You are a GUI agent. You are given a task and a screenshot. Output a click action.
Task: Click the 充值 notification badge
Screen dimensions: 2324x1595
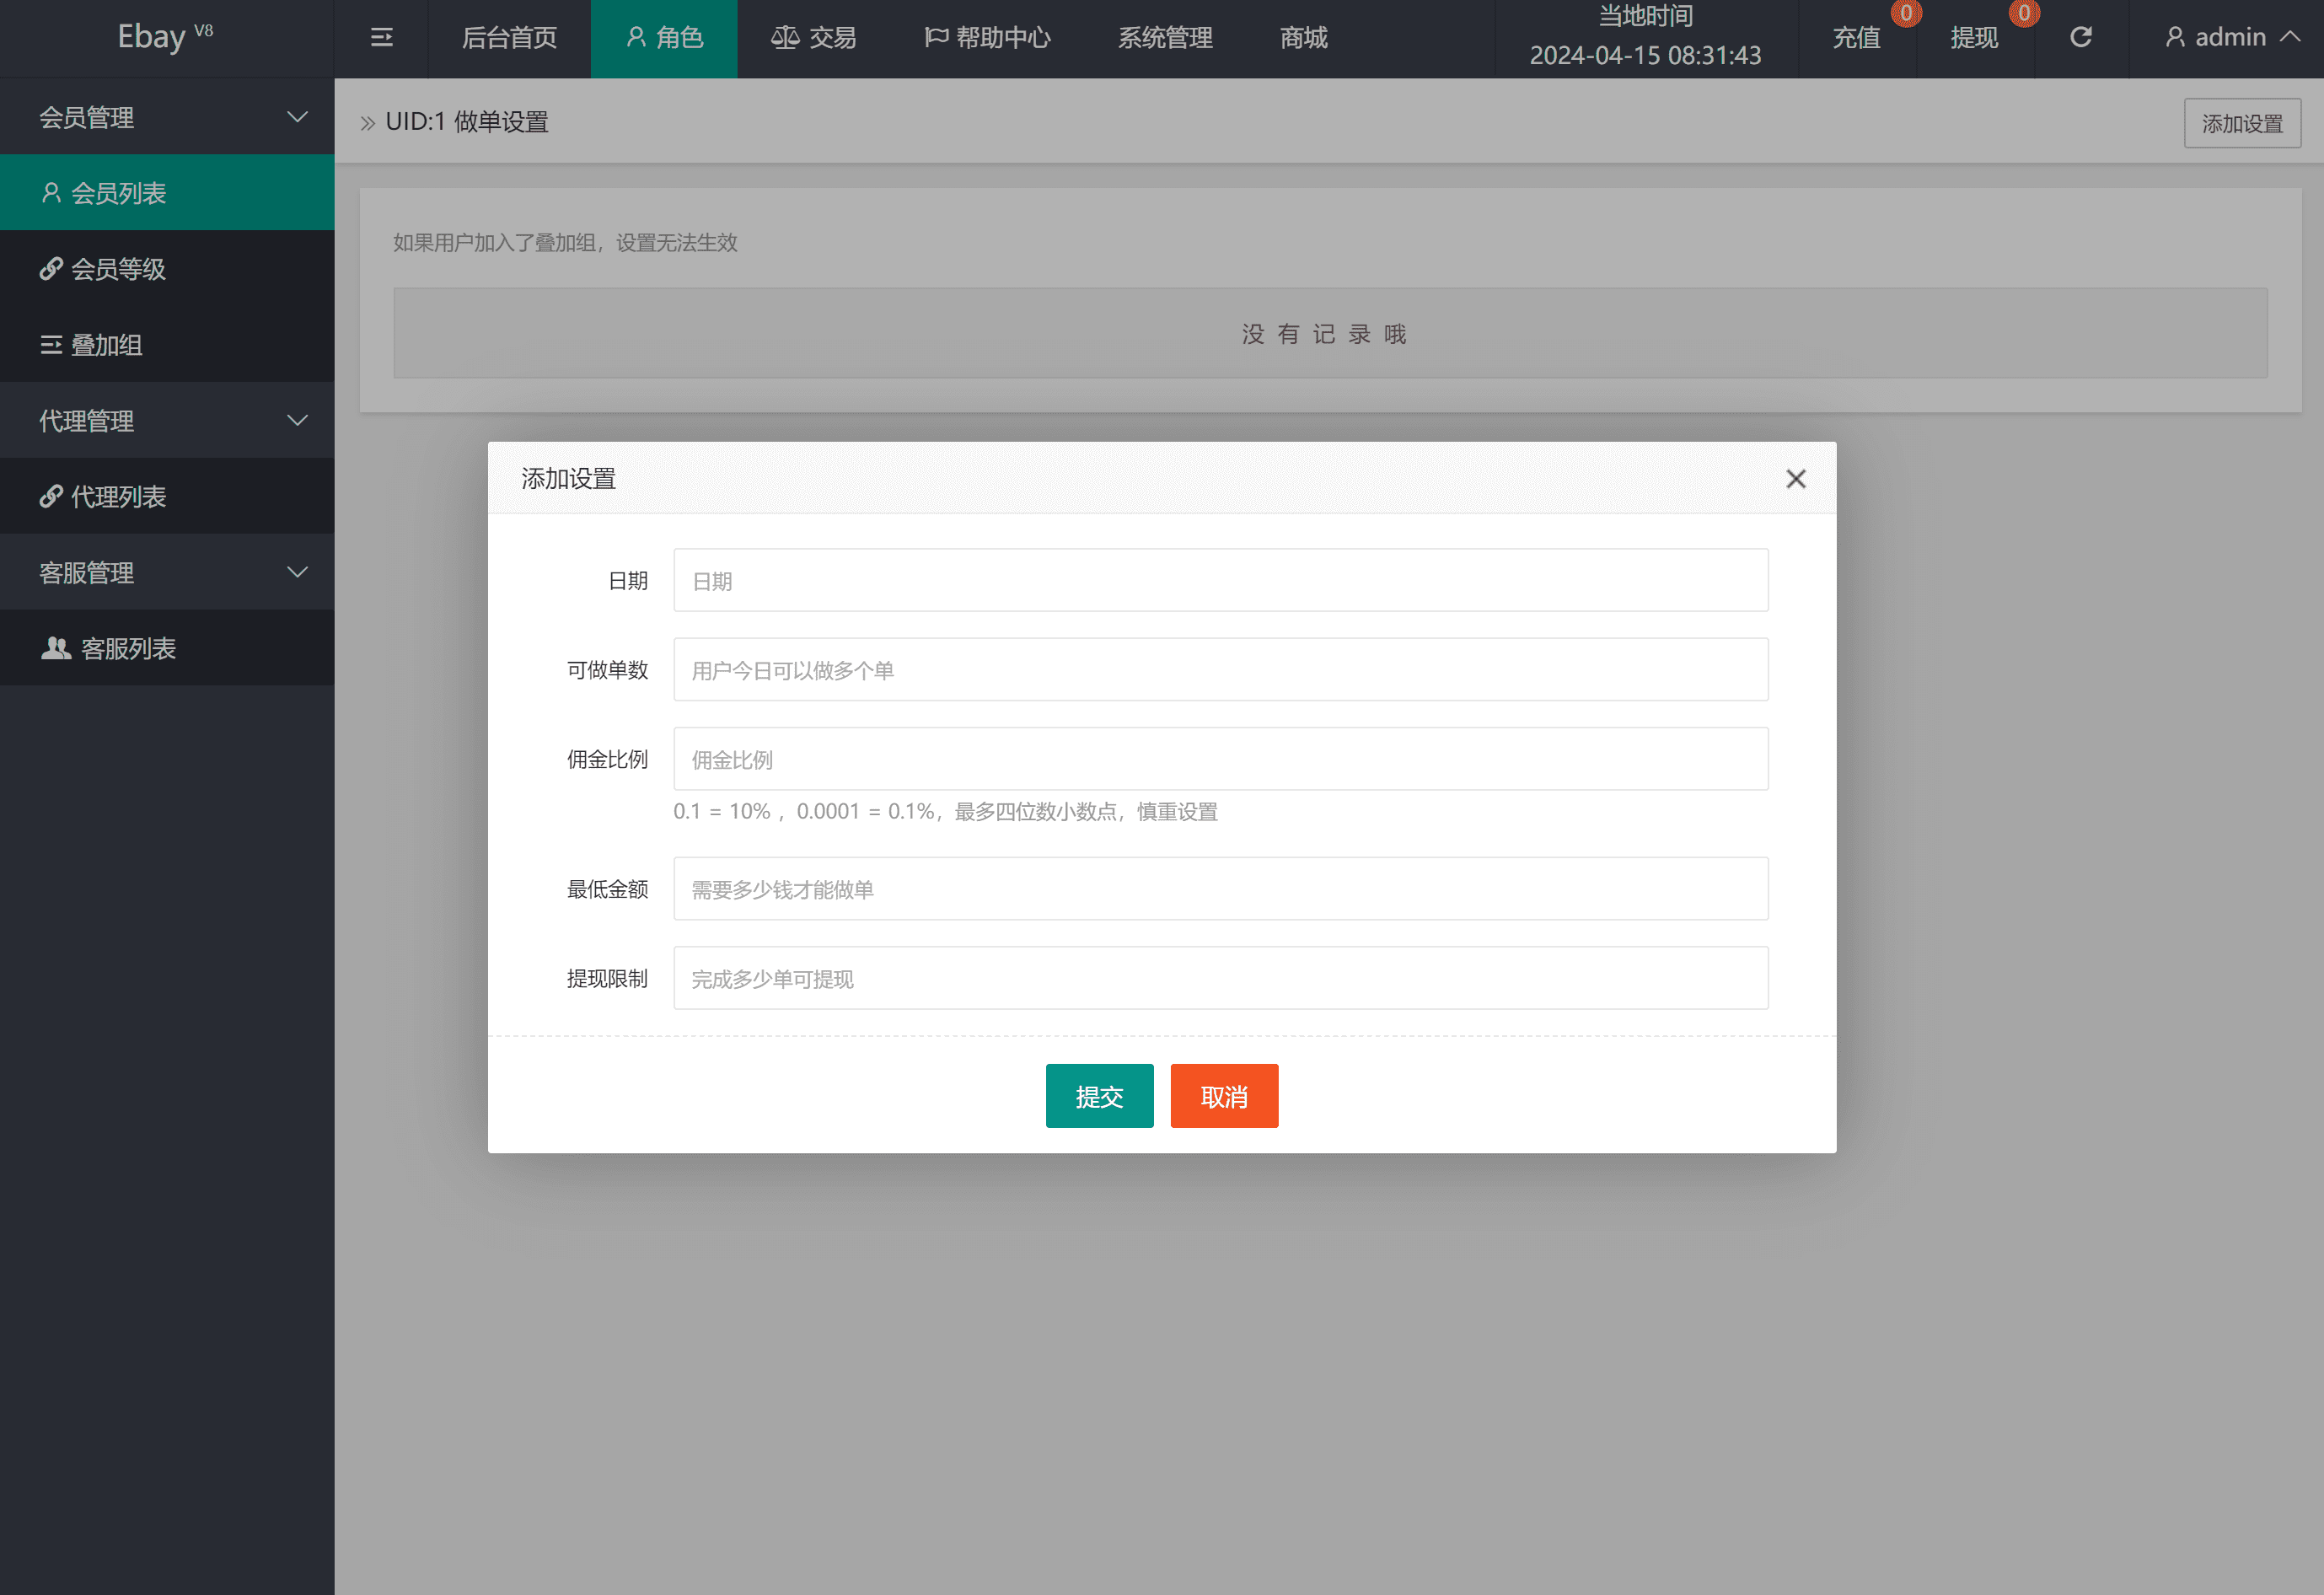pos(1906,14)
